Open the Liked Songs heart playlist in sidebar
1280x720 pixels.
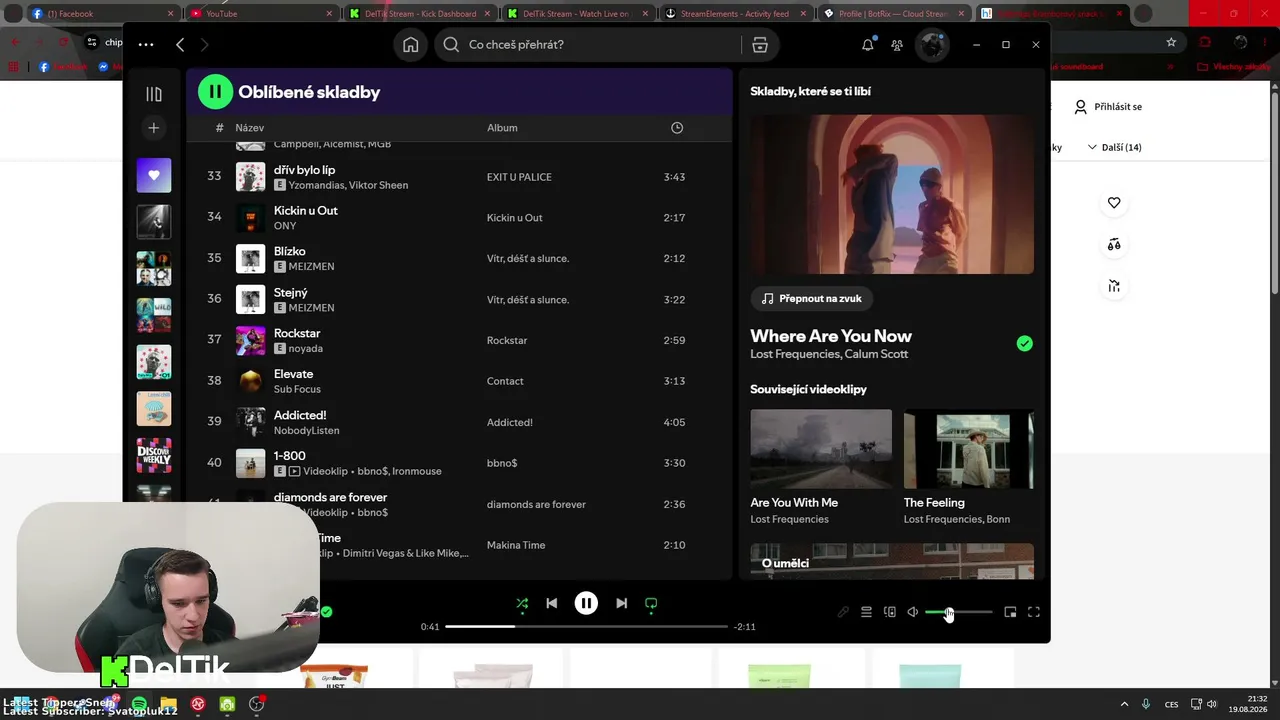(x=154, y=175)
